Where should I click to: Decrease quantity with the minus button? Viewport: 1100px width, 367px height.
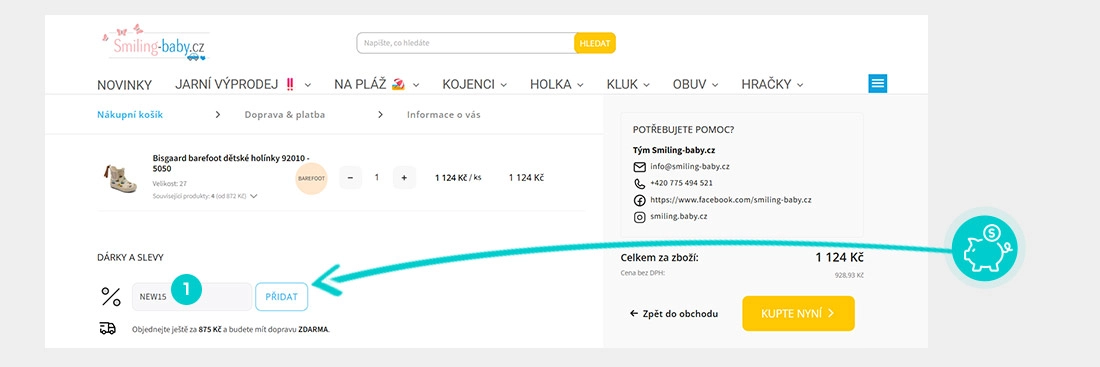[350, 178]
